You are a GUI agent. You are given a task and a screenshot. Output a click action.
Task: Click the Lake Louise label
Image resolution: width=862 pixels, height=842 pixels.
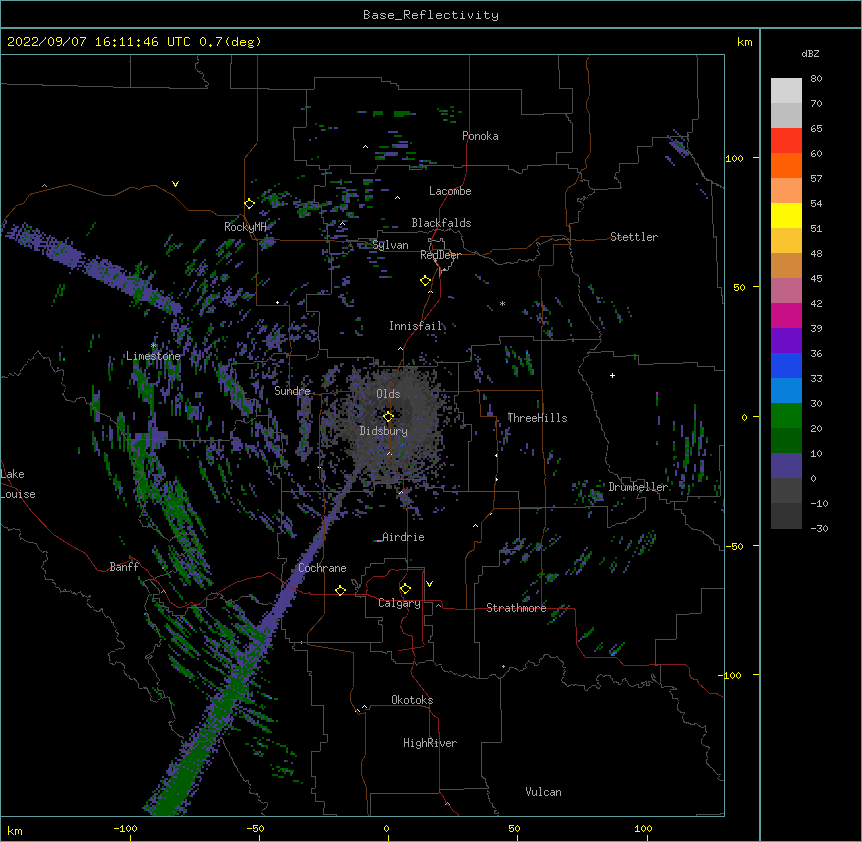(16, 484)
